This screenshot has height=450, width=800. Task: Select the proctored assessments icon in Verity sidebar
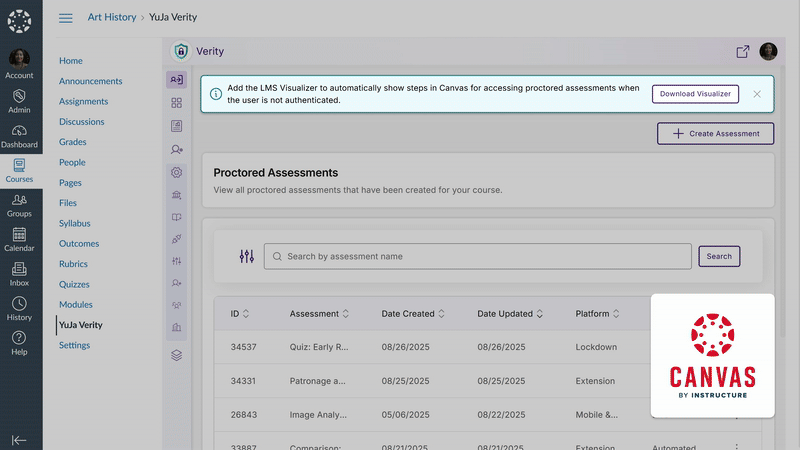(x=177, y=80)
